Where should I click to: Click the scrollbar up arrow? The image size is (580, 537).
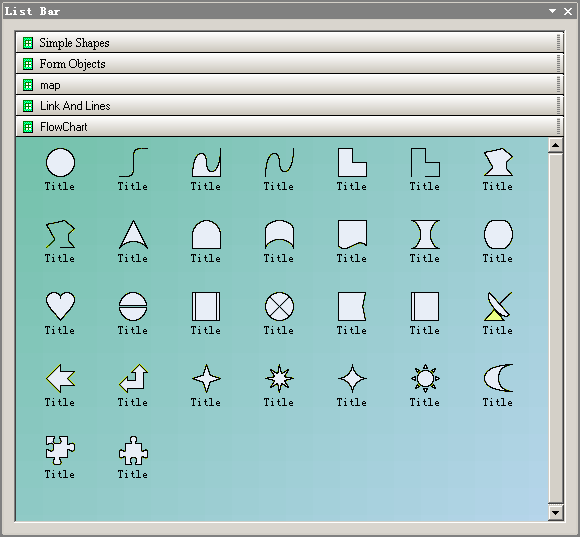tap(555, 145)
